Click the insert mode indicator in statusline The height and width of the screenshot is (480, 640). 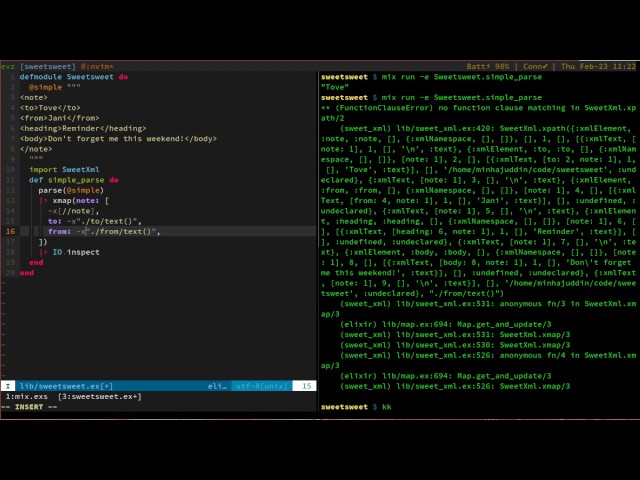[x=8, y=386]
